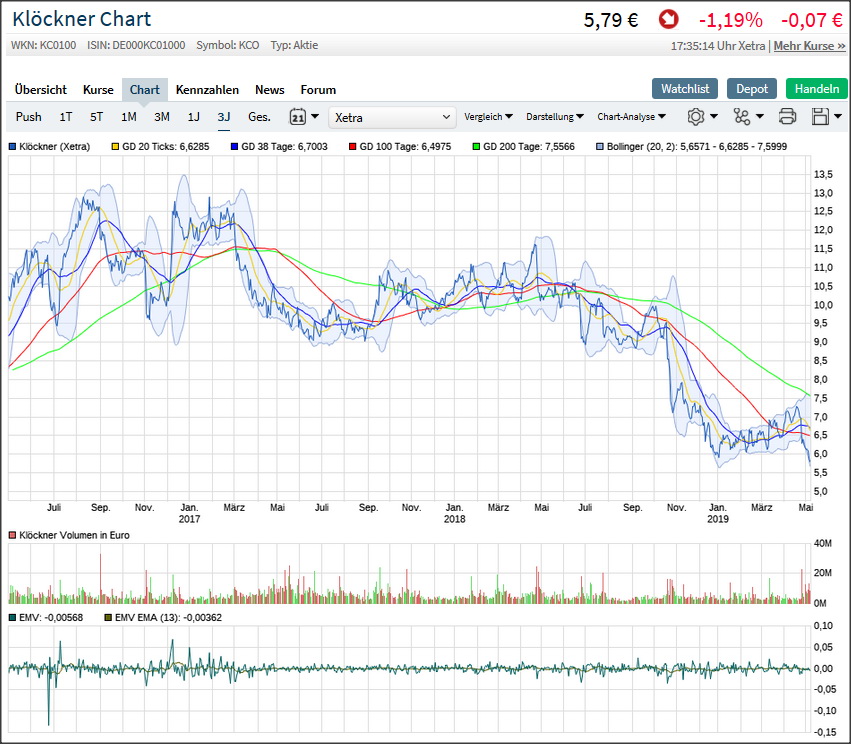Open the calendar date range picker icon
Image resolution: width=851 pixels, height=744 pixels.
[x=297, y=117]
